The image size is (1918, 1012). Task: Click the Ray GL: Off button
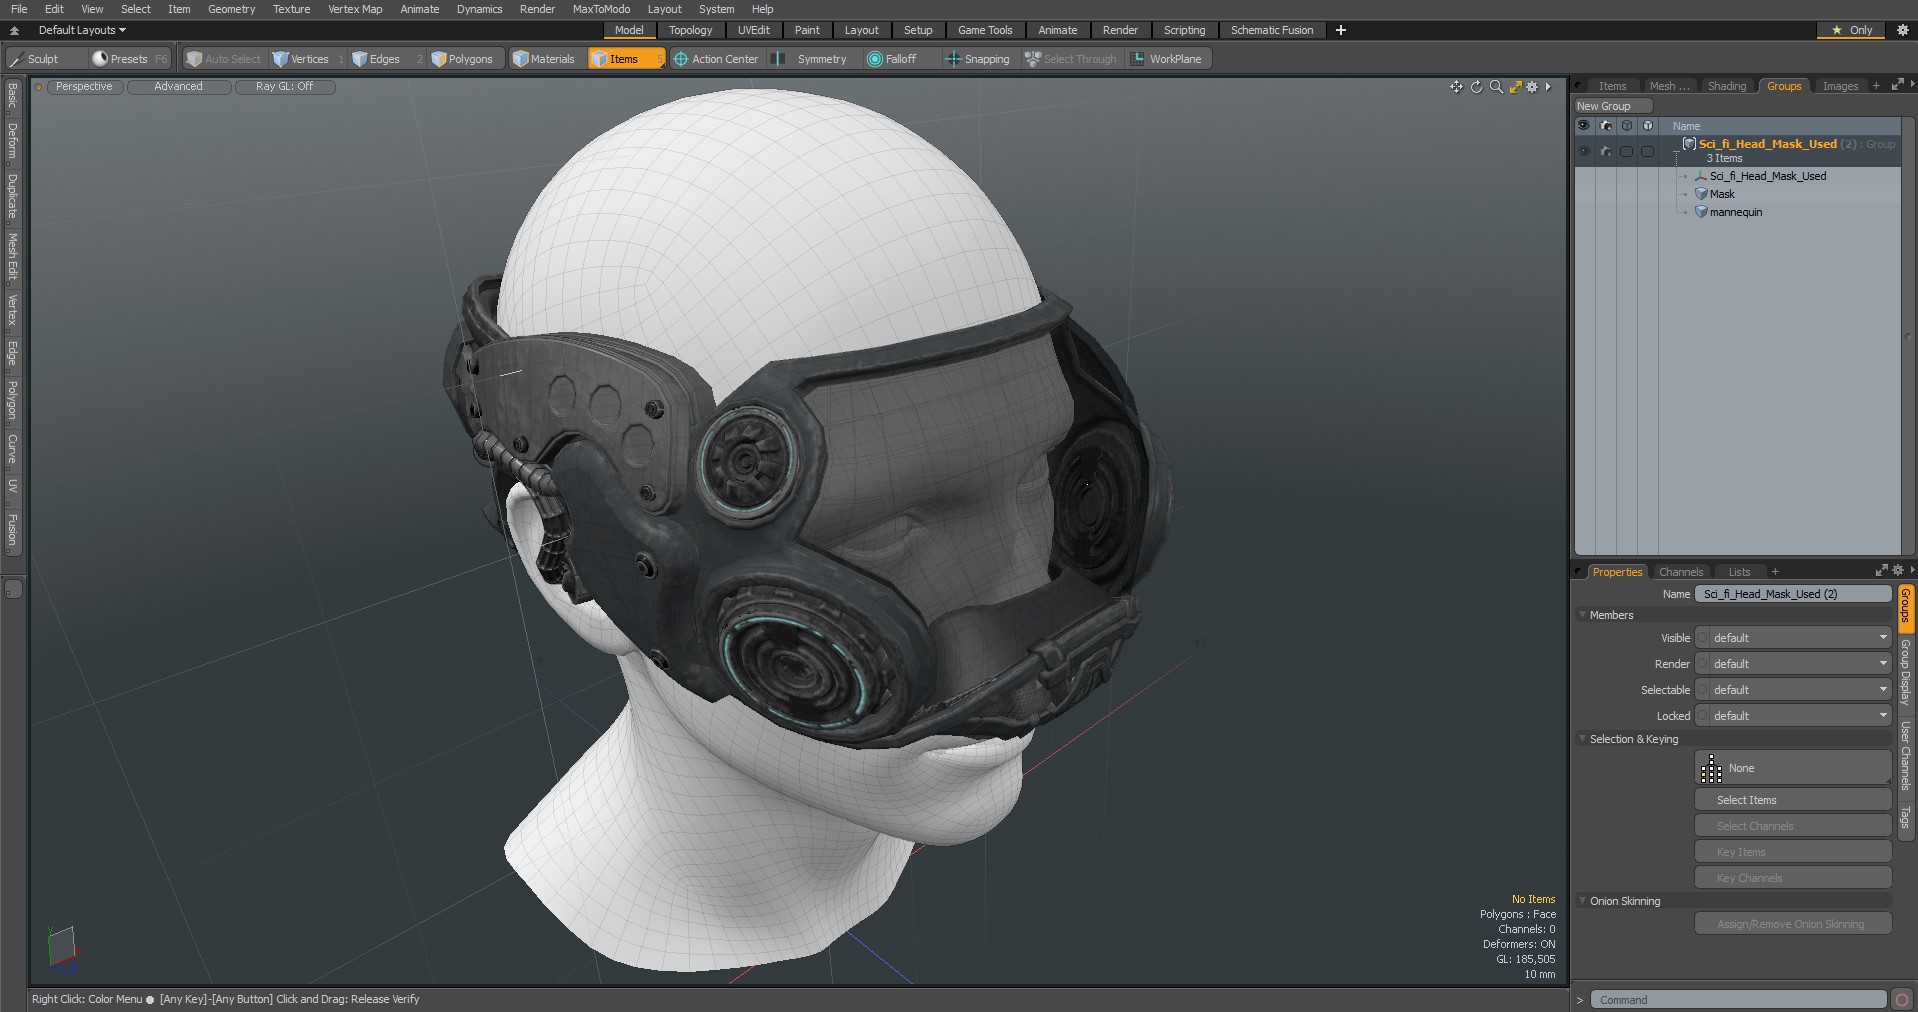(284, 87)
